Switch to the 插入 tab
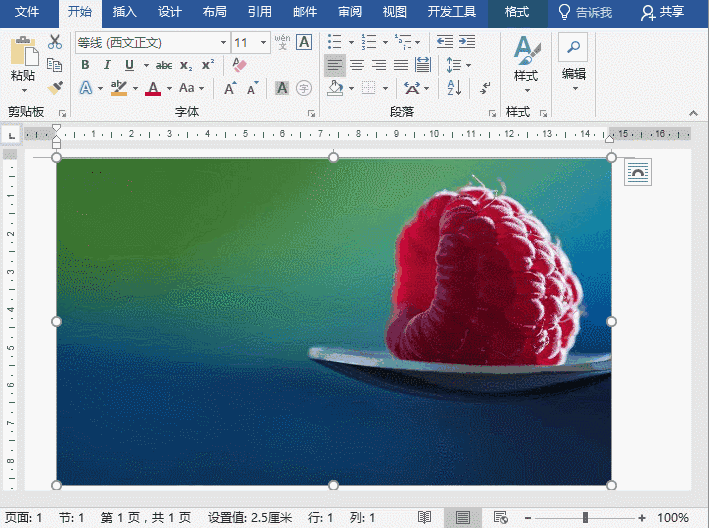Screen dimensions: 709x528 (125, 12)
